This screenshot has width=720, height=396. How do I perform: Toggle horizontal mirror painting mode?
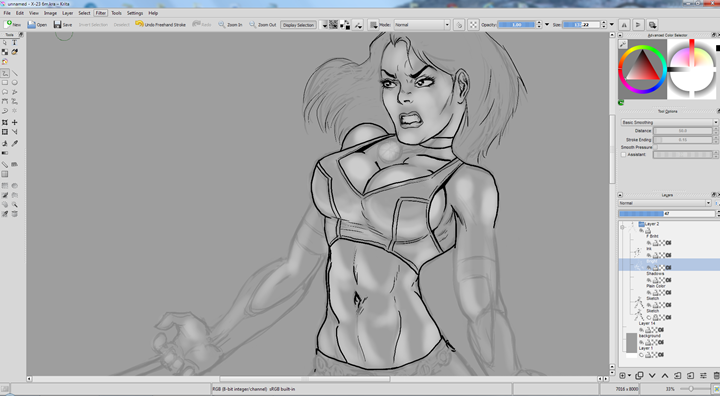[x=624, y=25]
